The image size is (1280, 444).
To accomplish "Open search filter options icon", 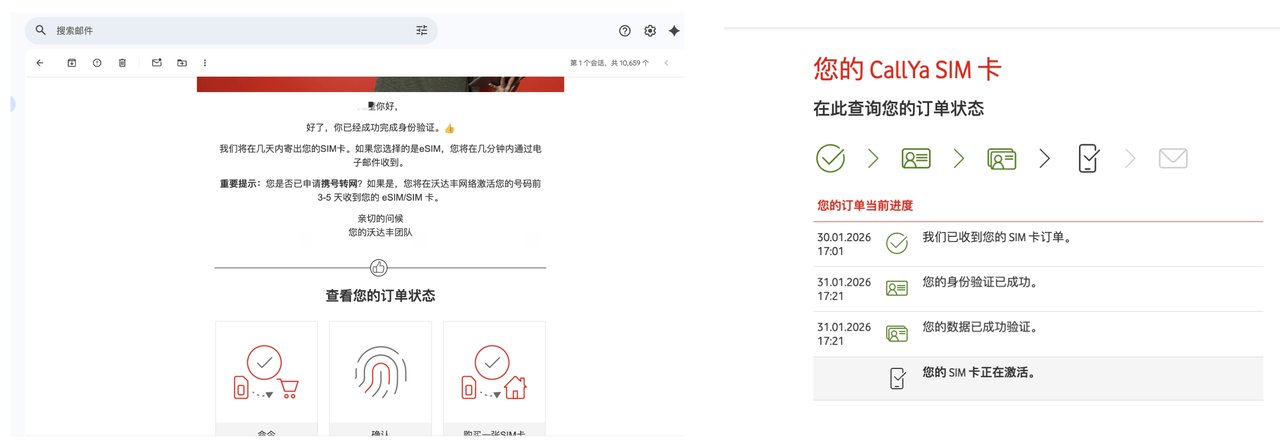I will point(422,31).
